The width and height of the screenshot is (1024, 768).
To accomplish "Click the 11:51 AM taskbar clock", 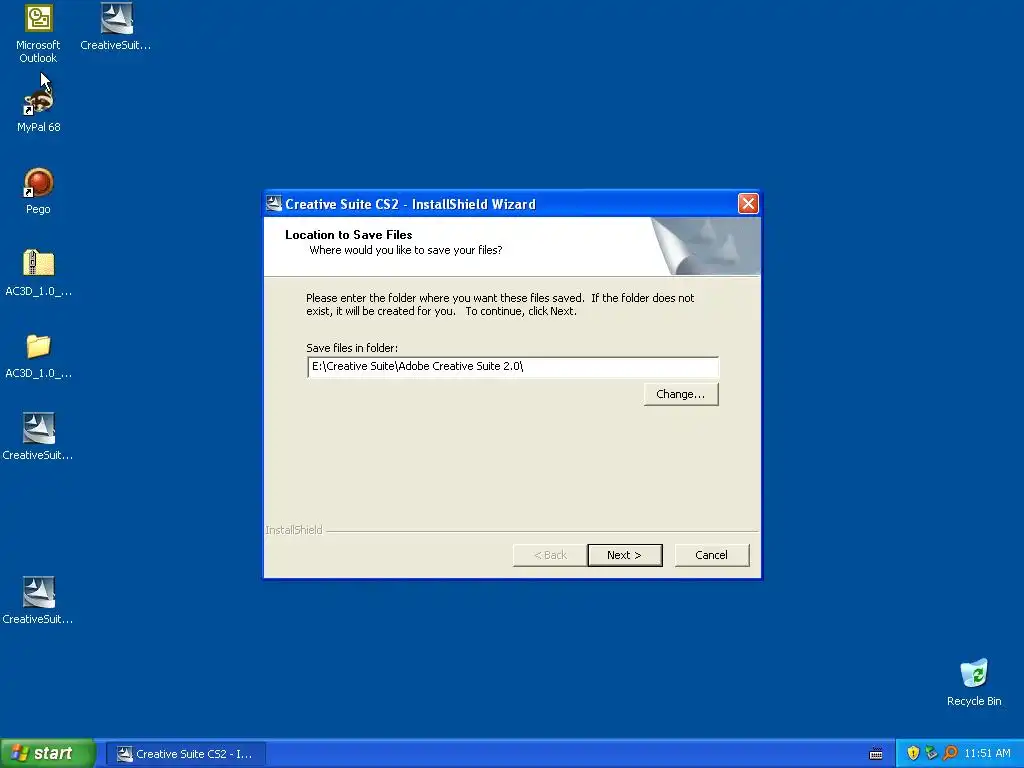I will [x=987, y=754].
